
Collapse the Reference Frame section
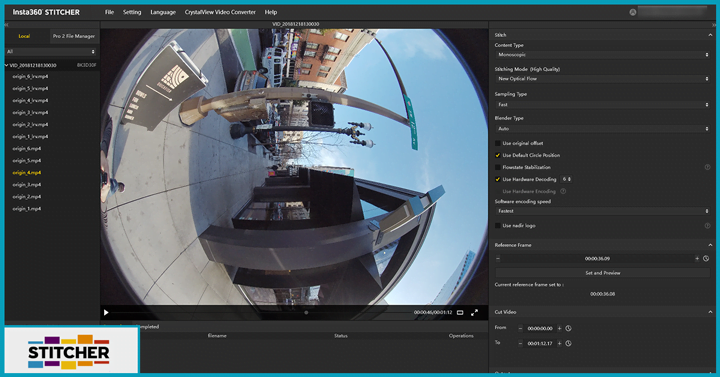coord(710,245)
